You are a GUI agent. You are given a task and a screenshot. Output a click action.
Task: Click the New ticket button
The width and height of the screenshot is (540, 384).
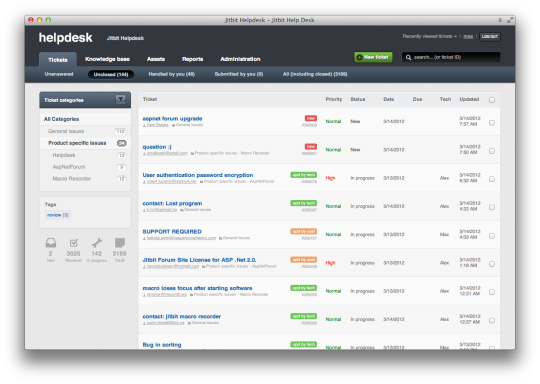[373, 57]
